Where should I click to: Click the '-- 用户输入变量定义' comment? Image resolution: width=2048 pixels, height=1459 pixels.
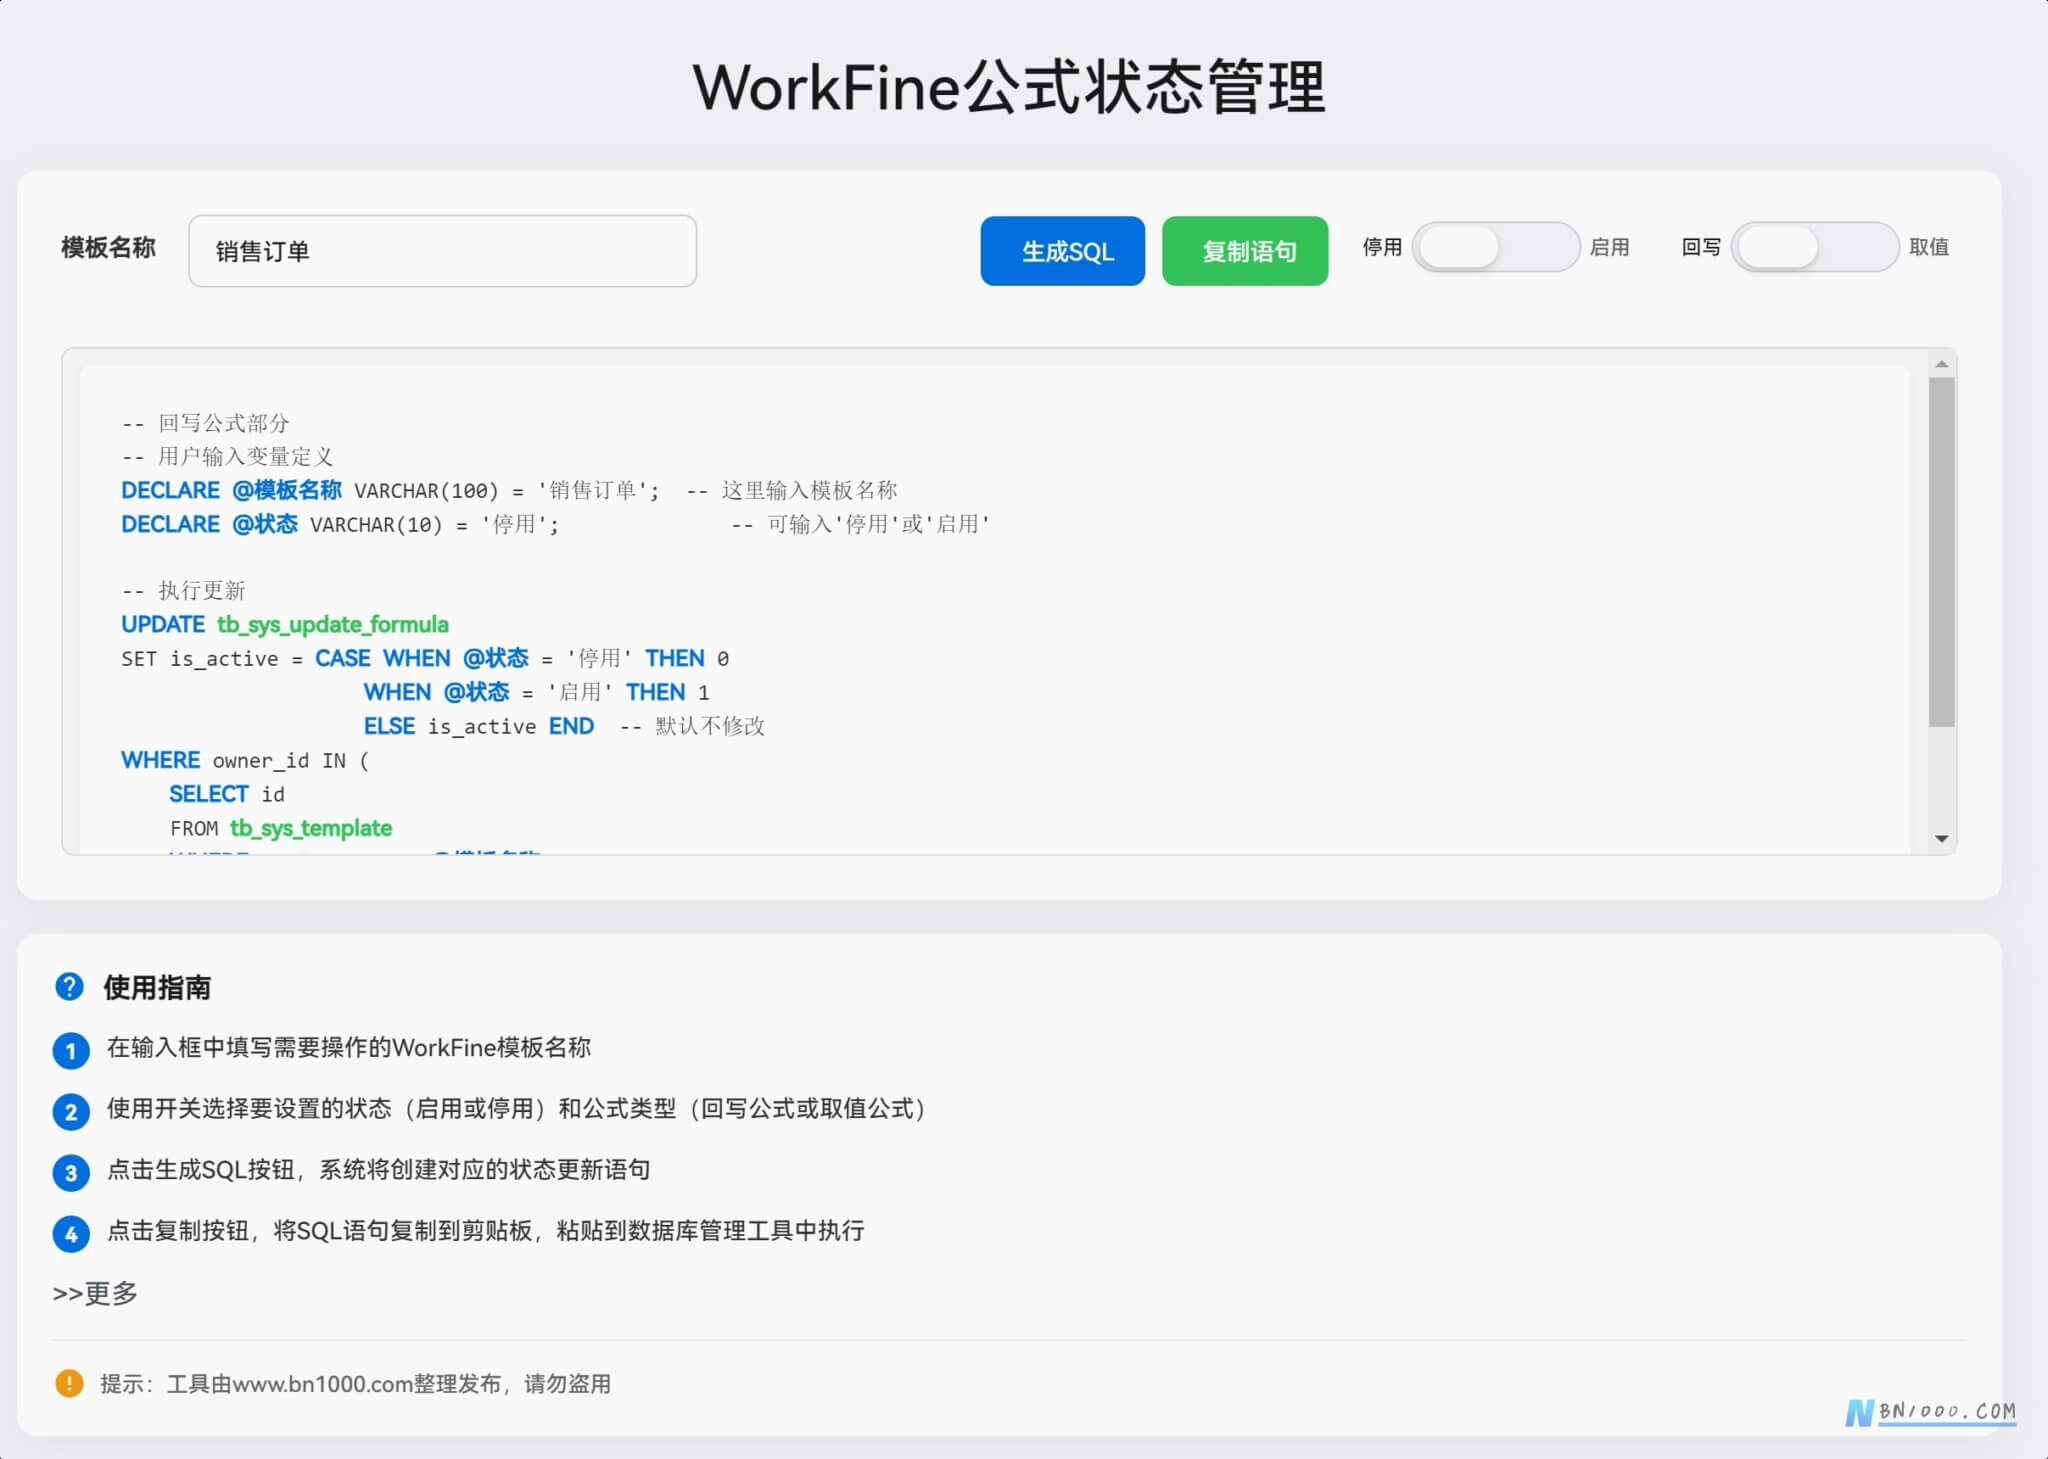[x=227, y=457]
